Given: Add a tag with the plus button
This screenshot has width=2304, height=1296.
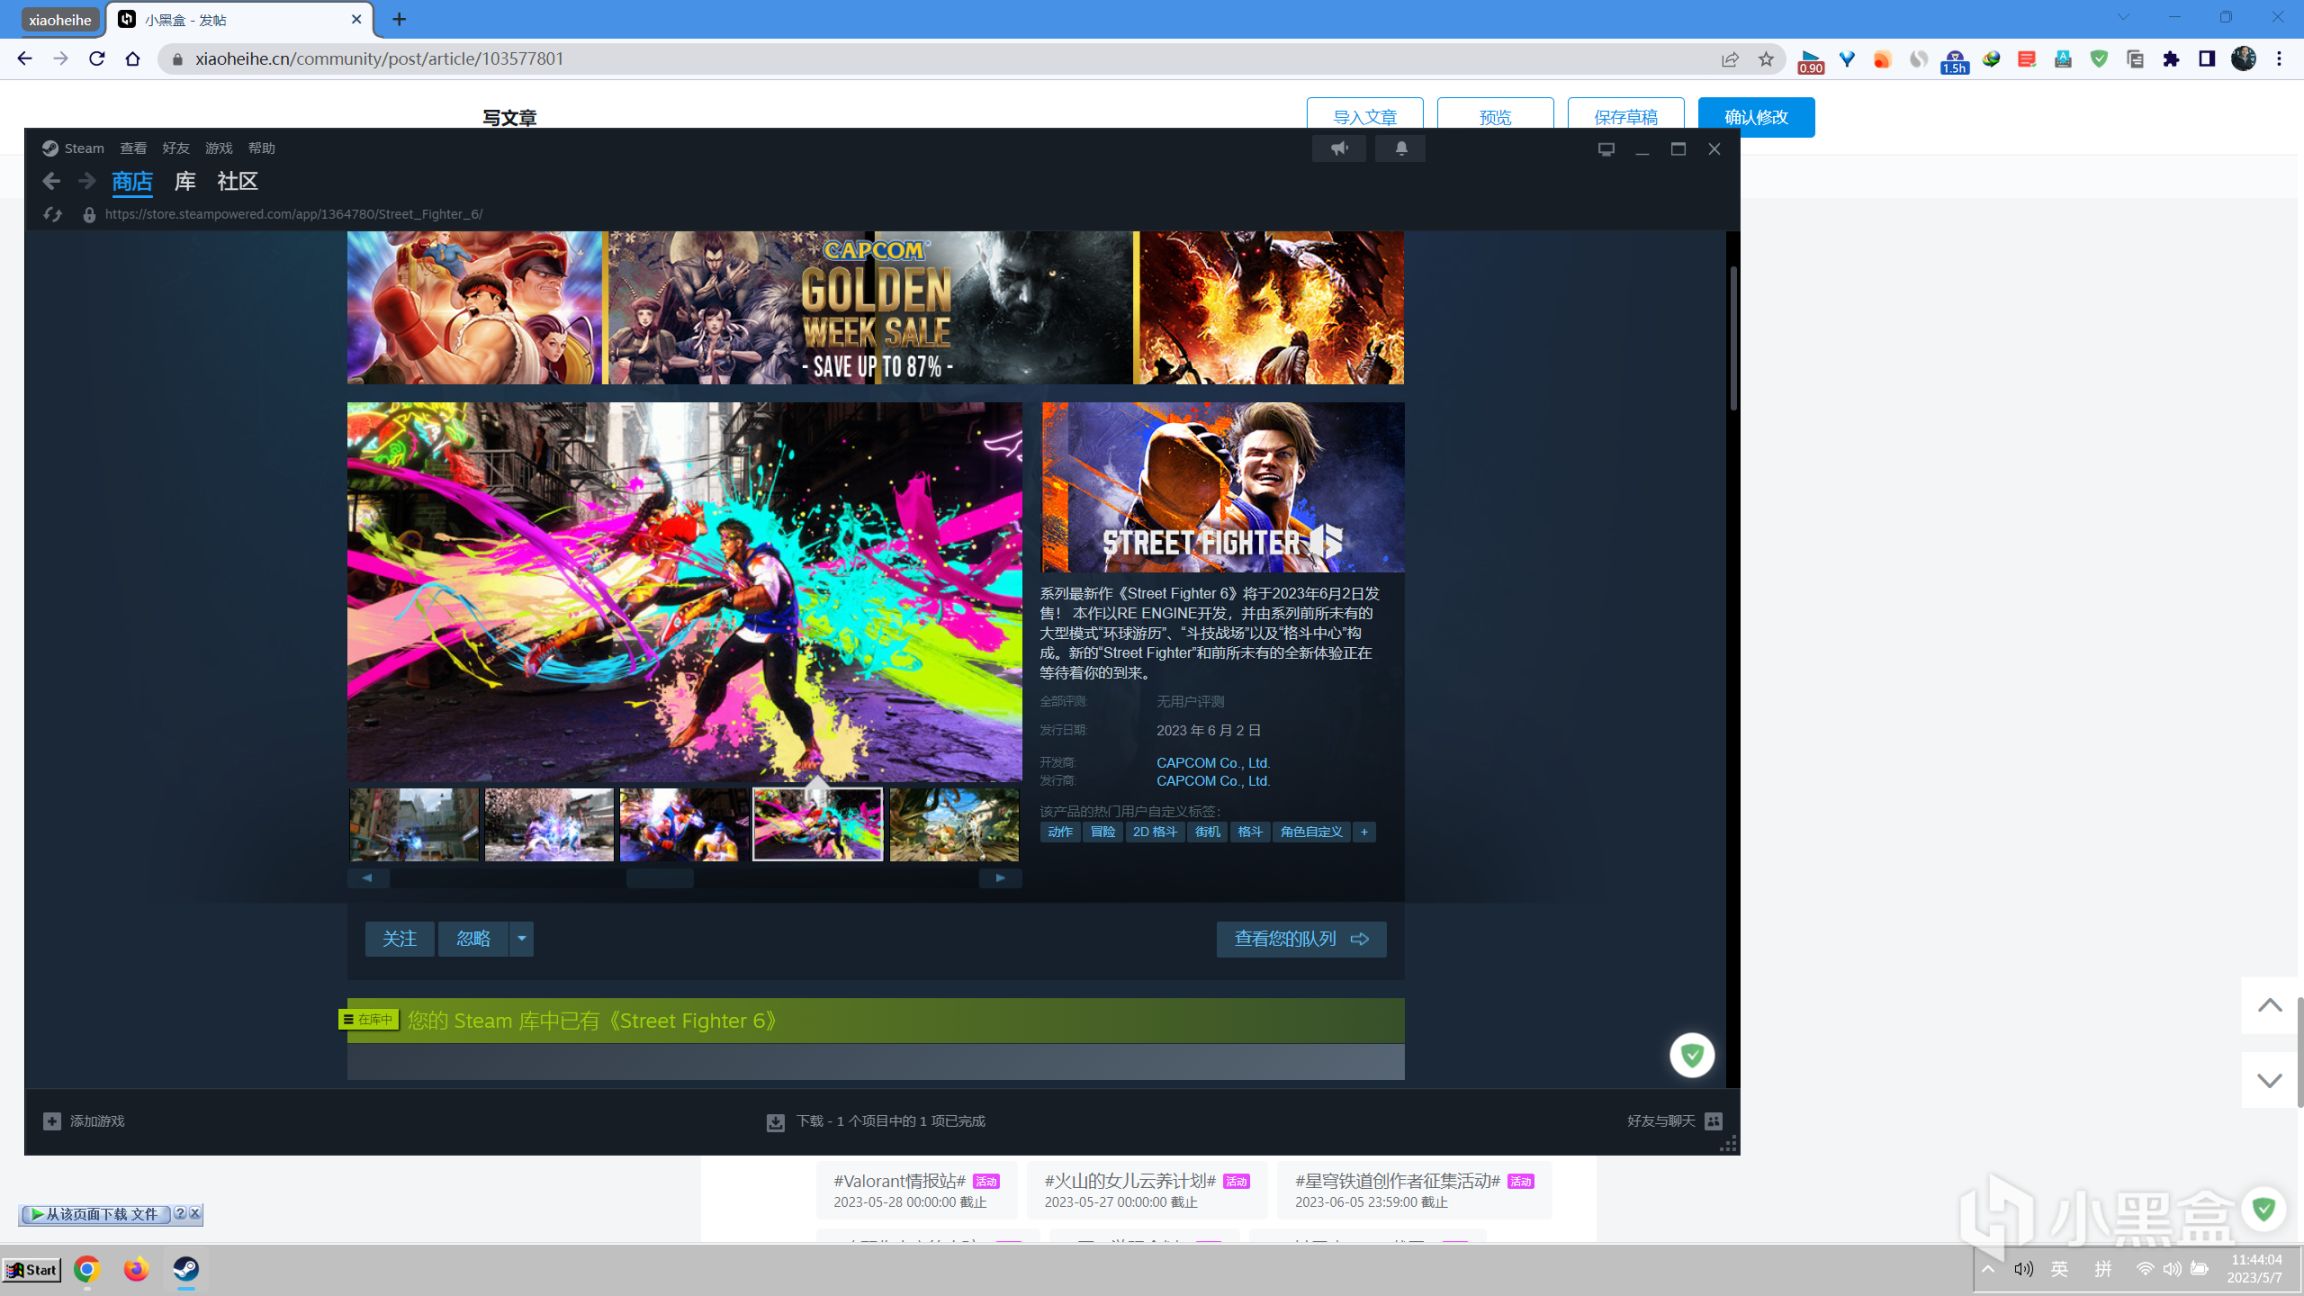Looking at the screenshot, I should pos(1364,832).
